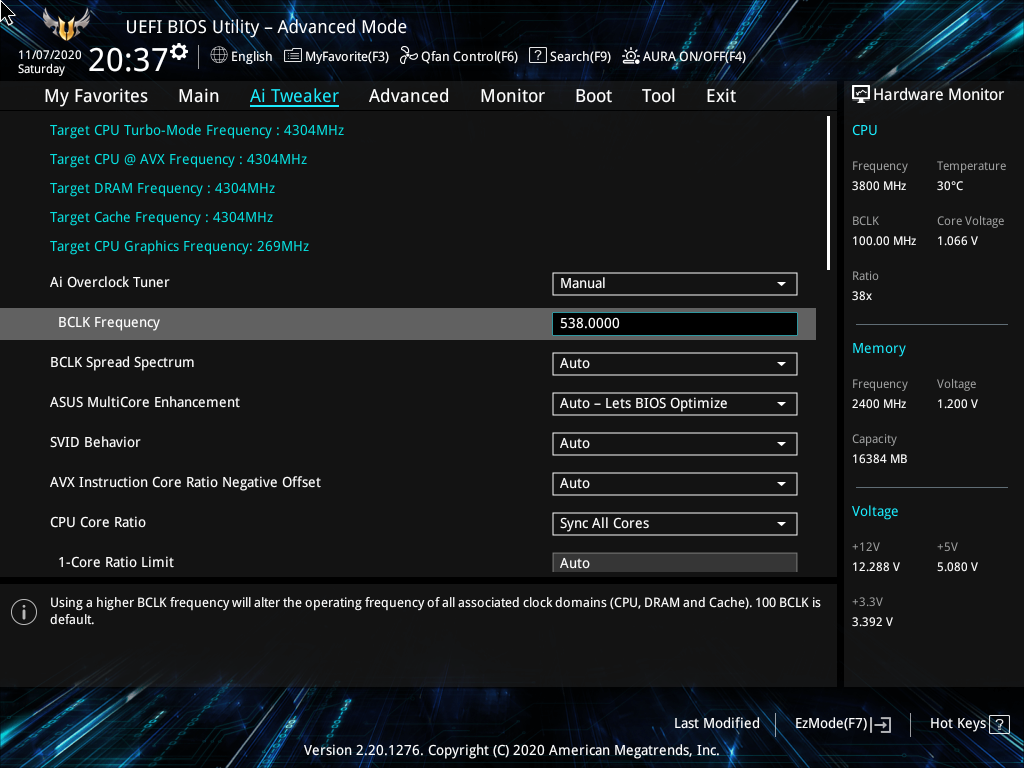Expand the BCLK Spread Spectrum dropdown
This screenshot has width=1024, height=768.
click(x=675, y=364)
